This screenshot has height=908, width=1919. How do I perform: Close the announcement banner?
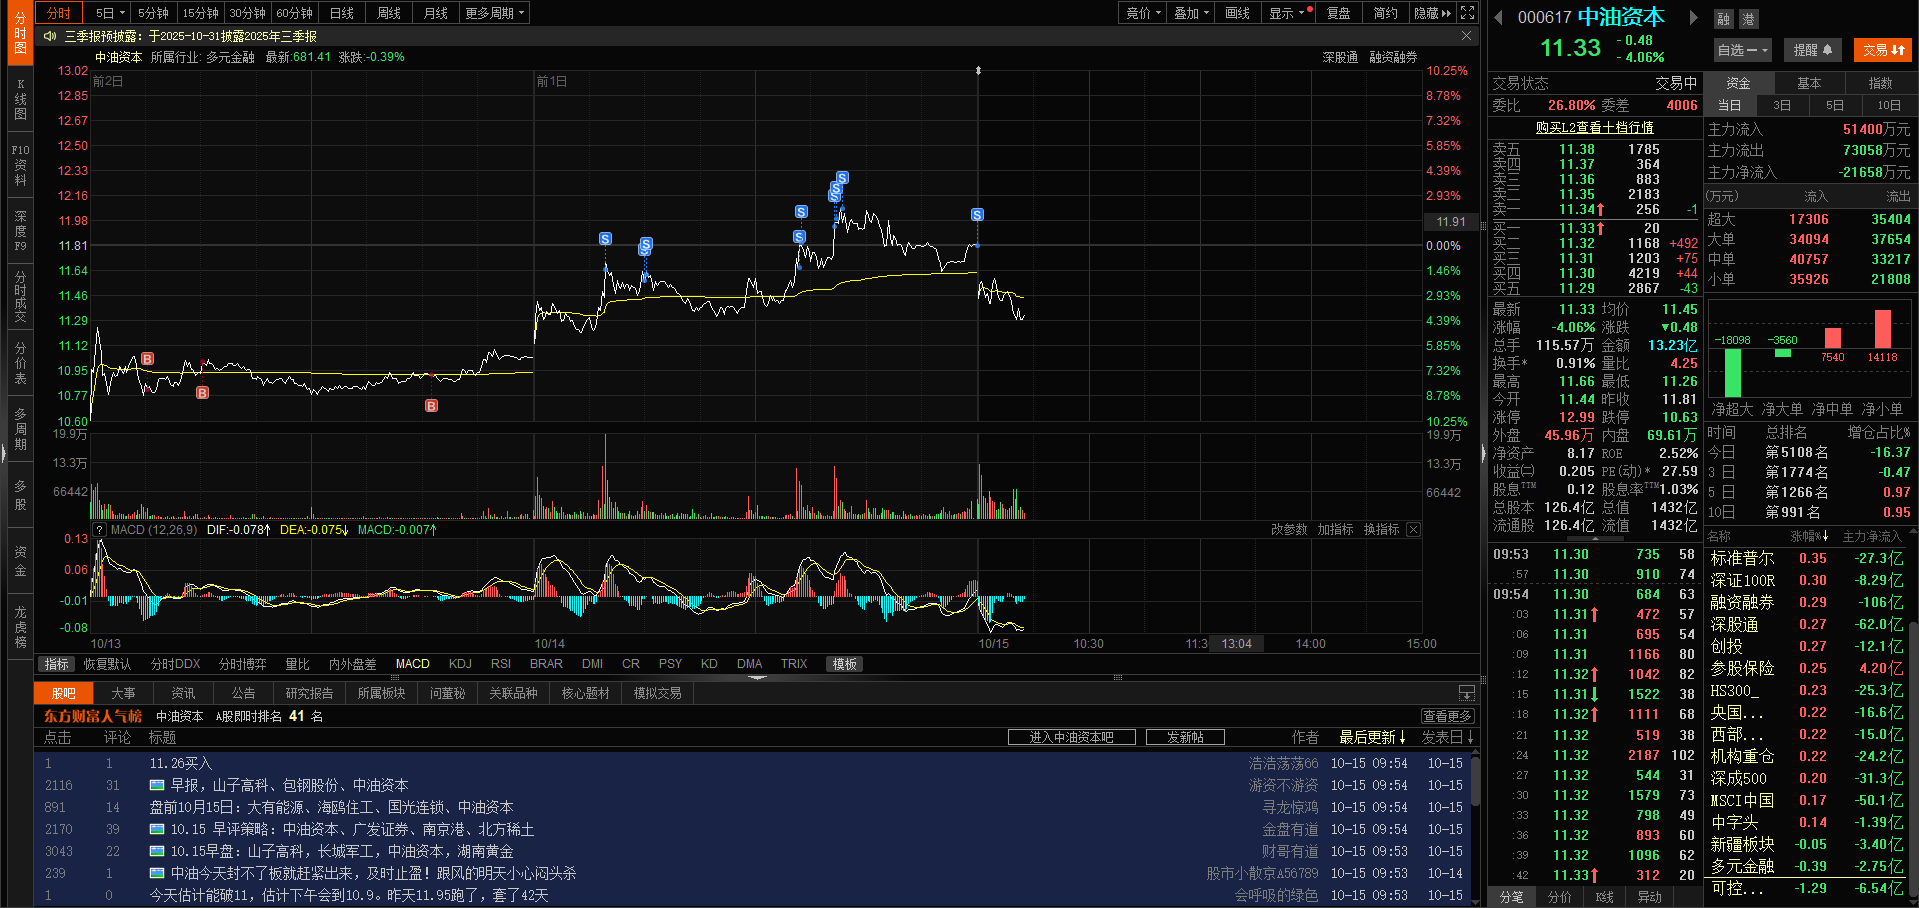[x=1466, y=36]
